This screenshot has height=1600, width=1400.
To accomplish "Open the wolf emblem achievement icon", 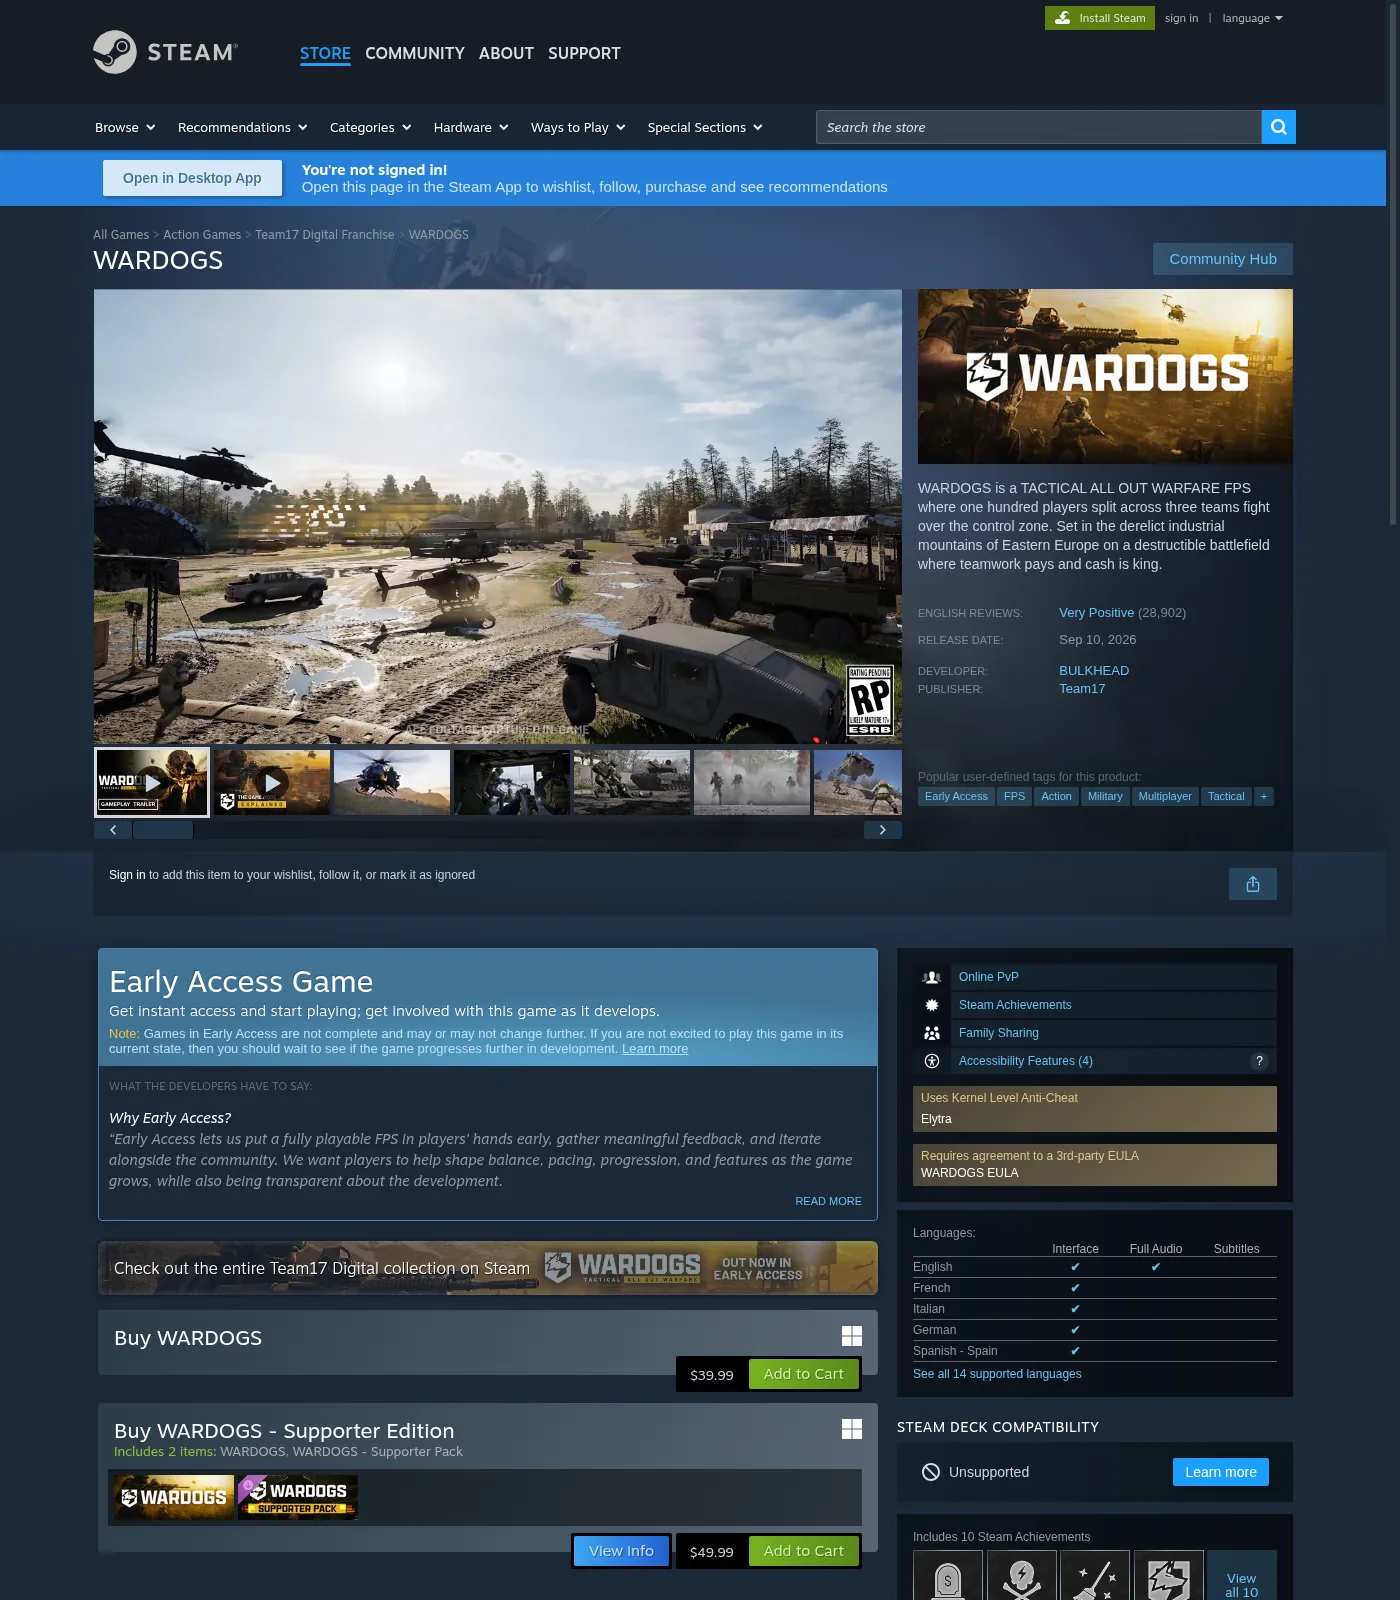I will click(x=1168, y=1576).
